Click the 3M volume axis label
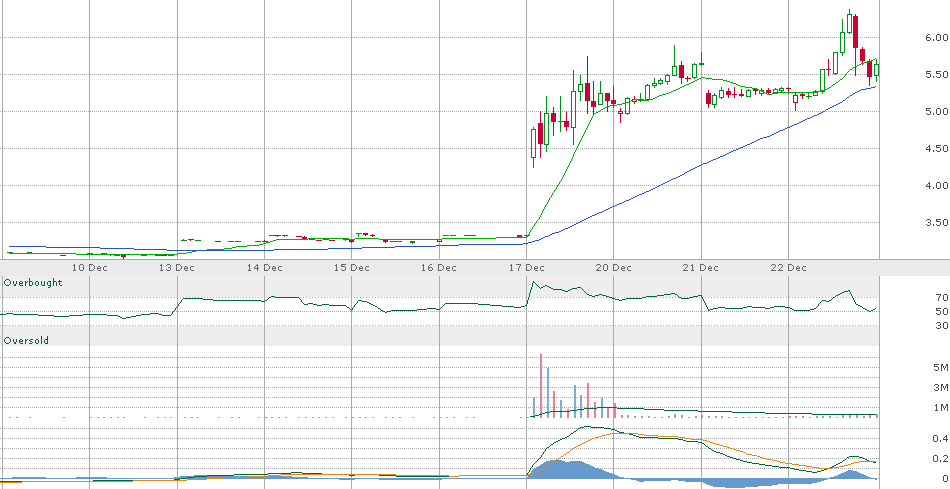The width and height of the screenshot is (950, 489). point(940,387)
